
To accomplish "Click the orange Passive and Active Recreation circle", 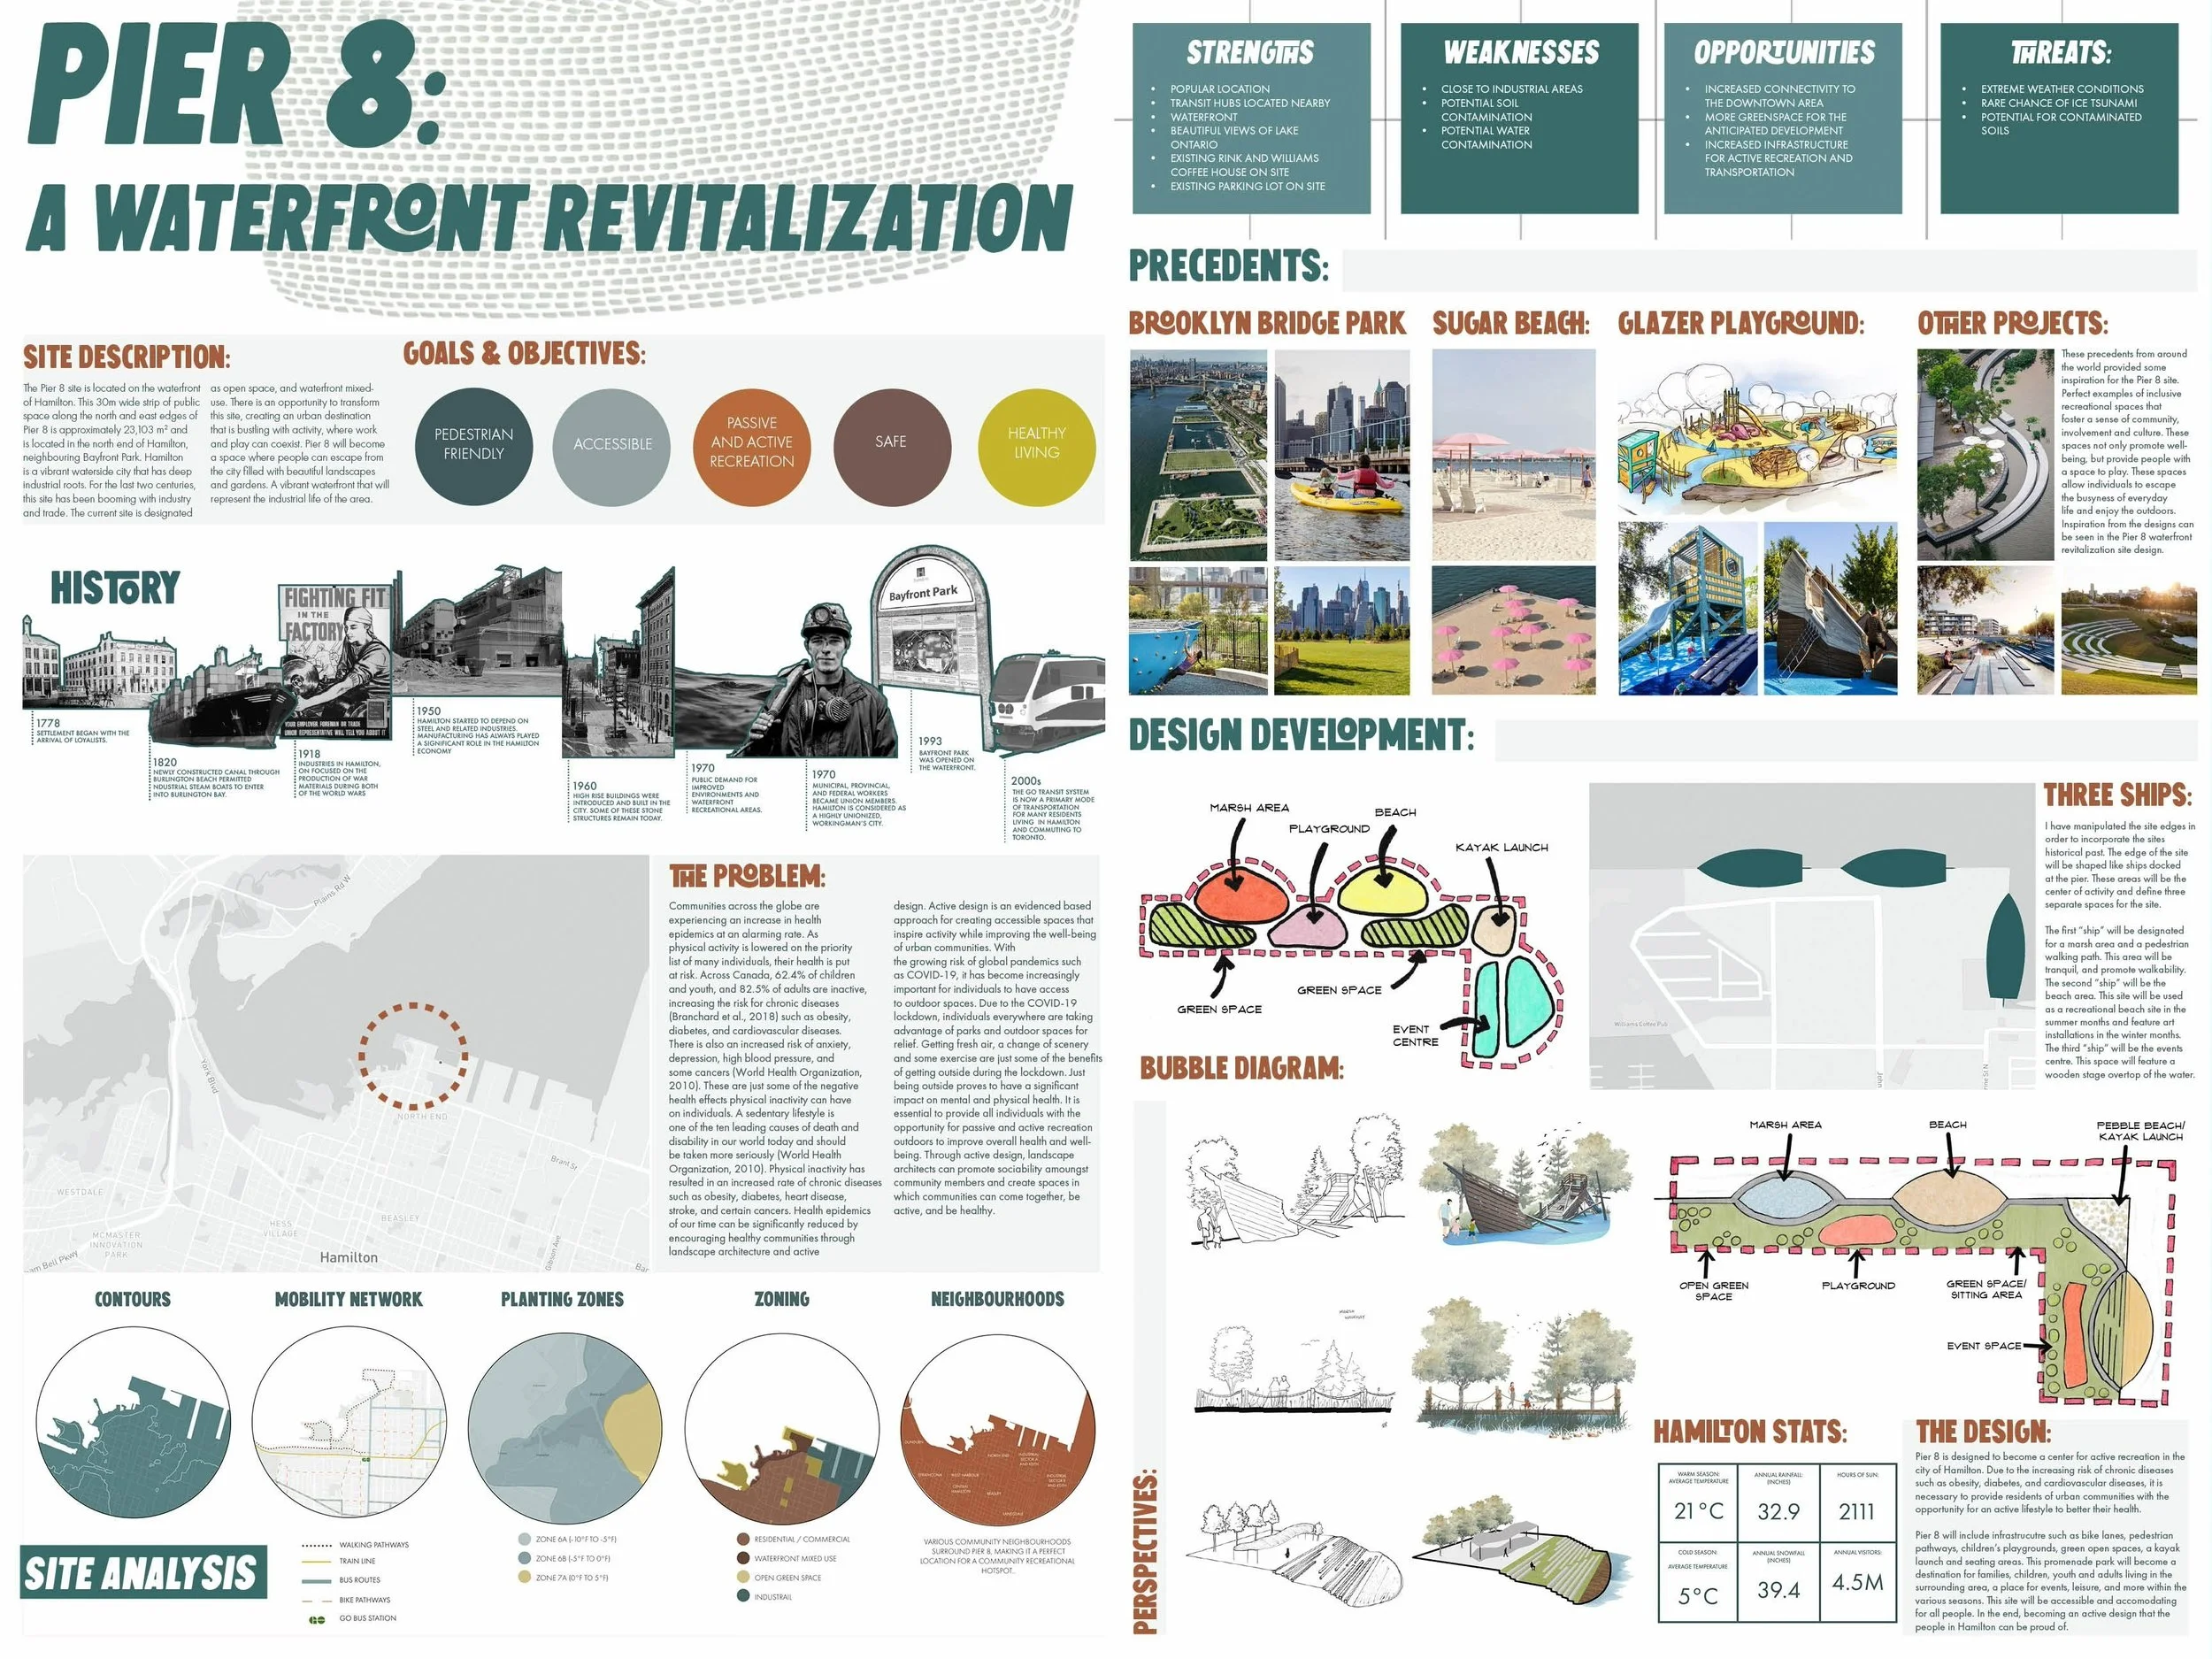I will (752, 446).
